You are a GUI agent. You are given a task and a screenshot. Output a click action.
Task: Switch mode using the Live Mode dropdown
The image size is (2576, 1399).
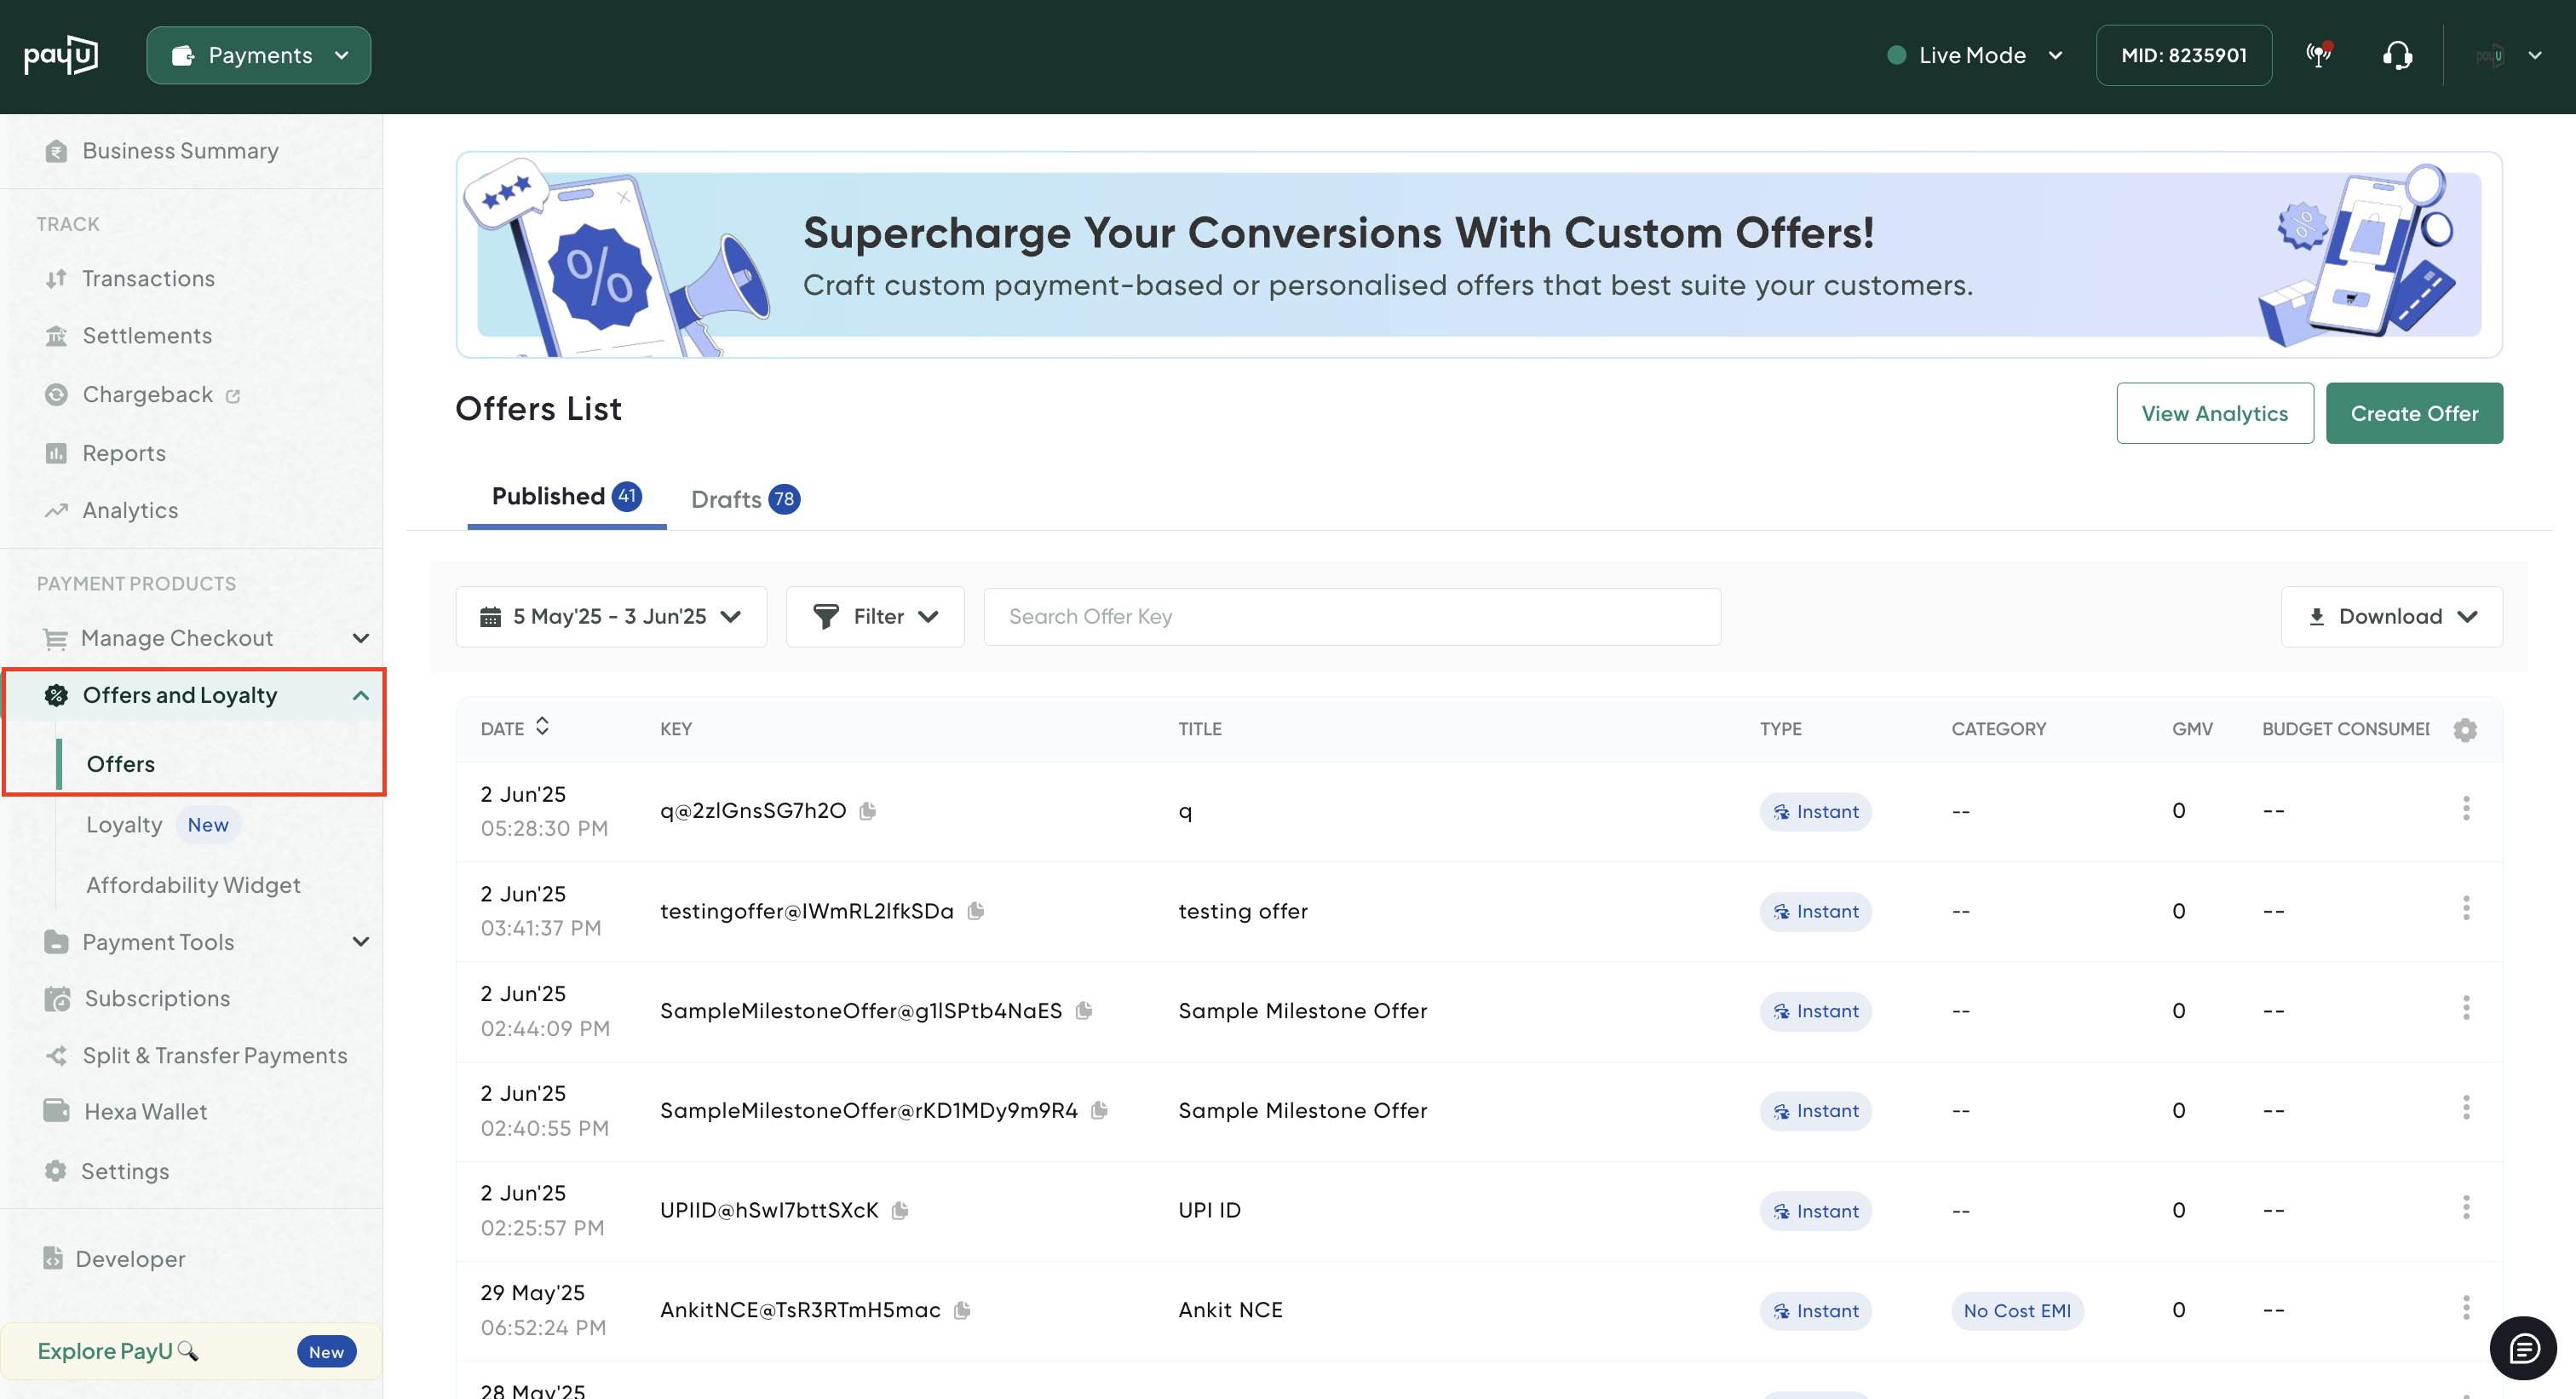[x=1974, y=55]
